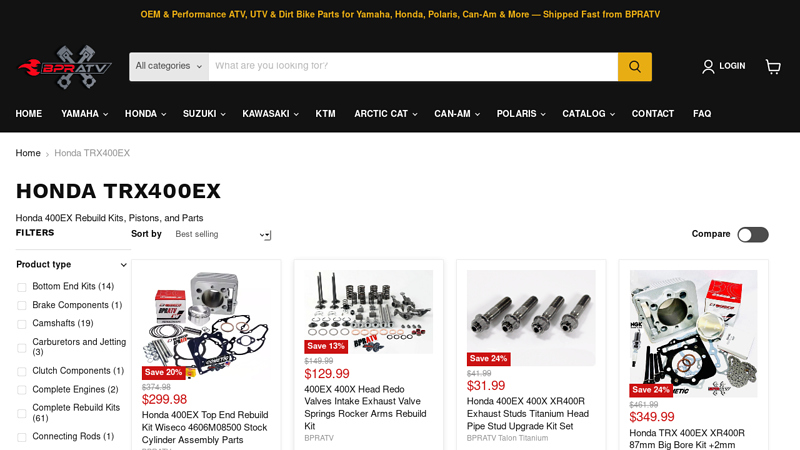
Task: Open the Polaris navigation menu
Action: 520,114
